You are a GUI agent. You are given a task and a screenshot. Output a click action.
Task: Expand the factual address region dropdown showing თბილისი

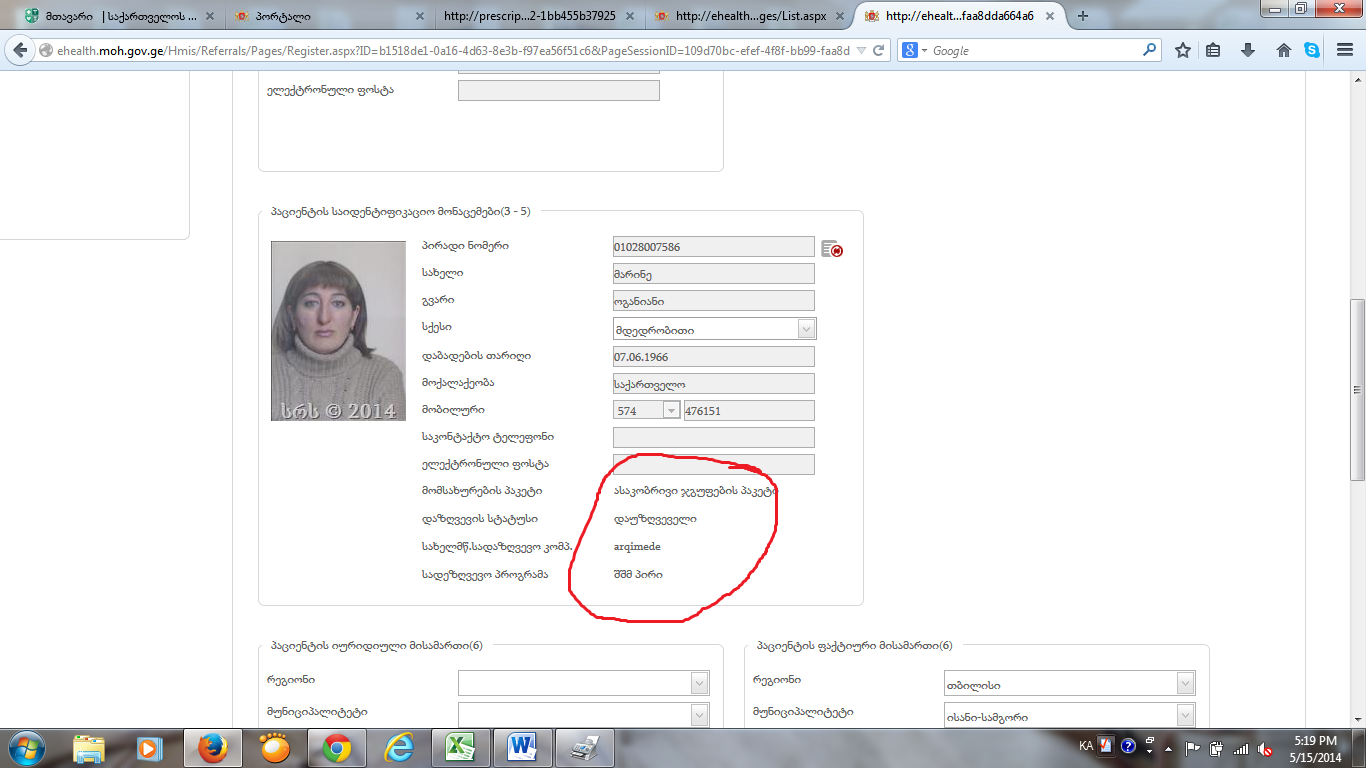pos(1185,684)
